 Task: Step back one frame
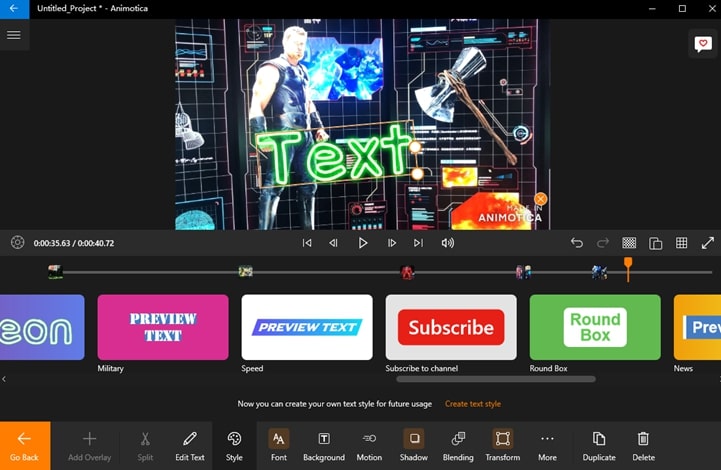[x=333, y=243]
